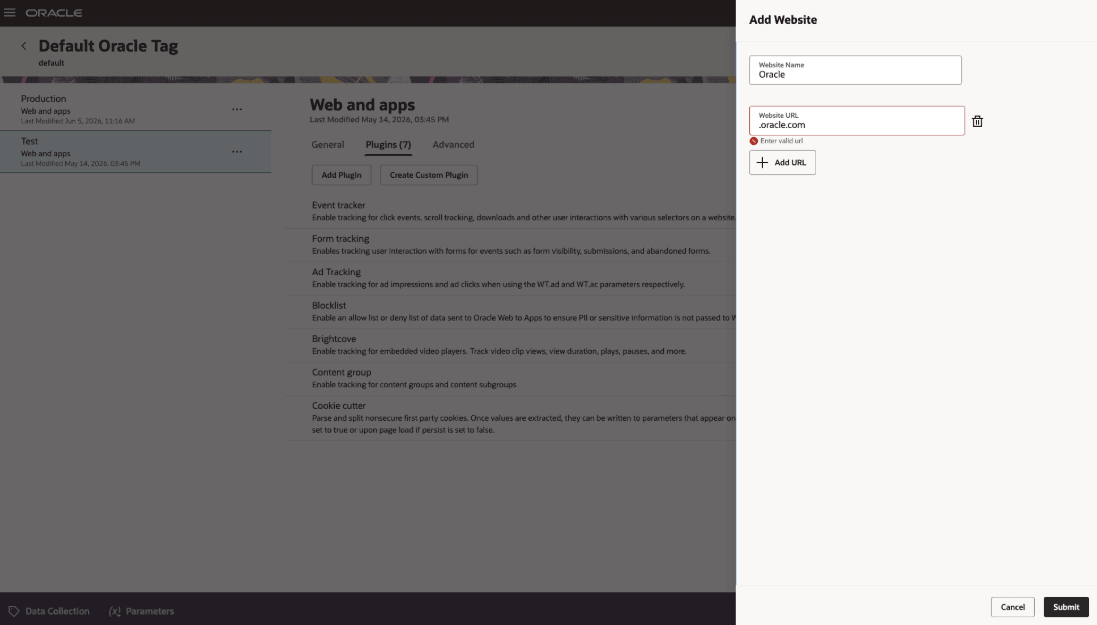1097x625 pixels.
Task: Click the Oracle logo
Action: coord(54,13)
